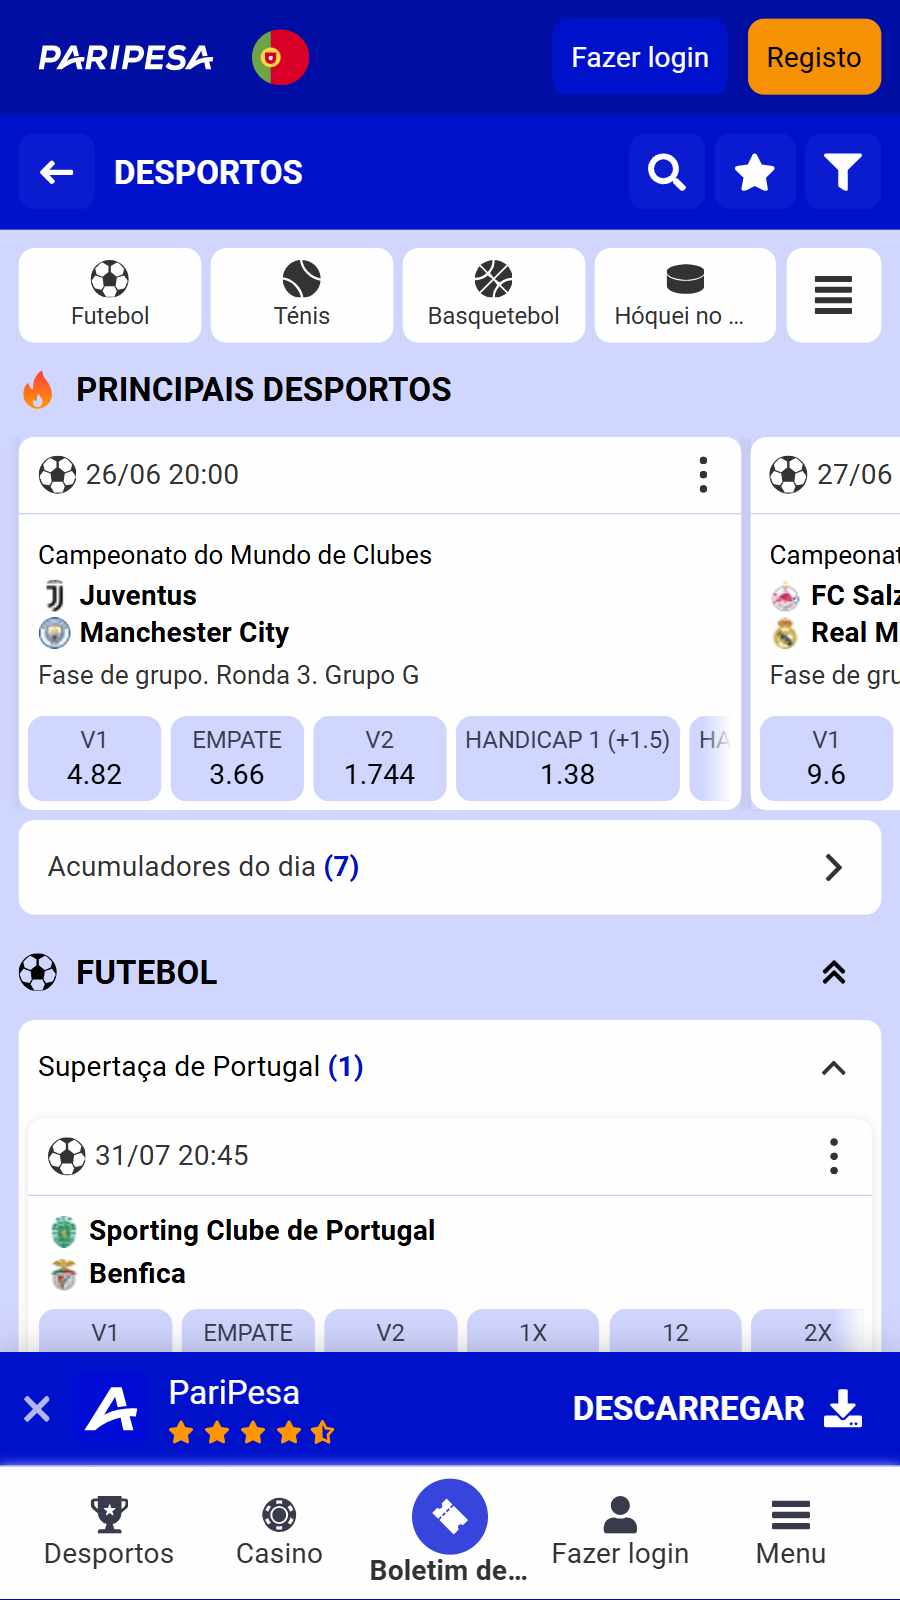Select the Basquetebol sport tab
The image size is (900, 1600).
click(493, 295)
